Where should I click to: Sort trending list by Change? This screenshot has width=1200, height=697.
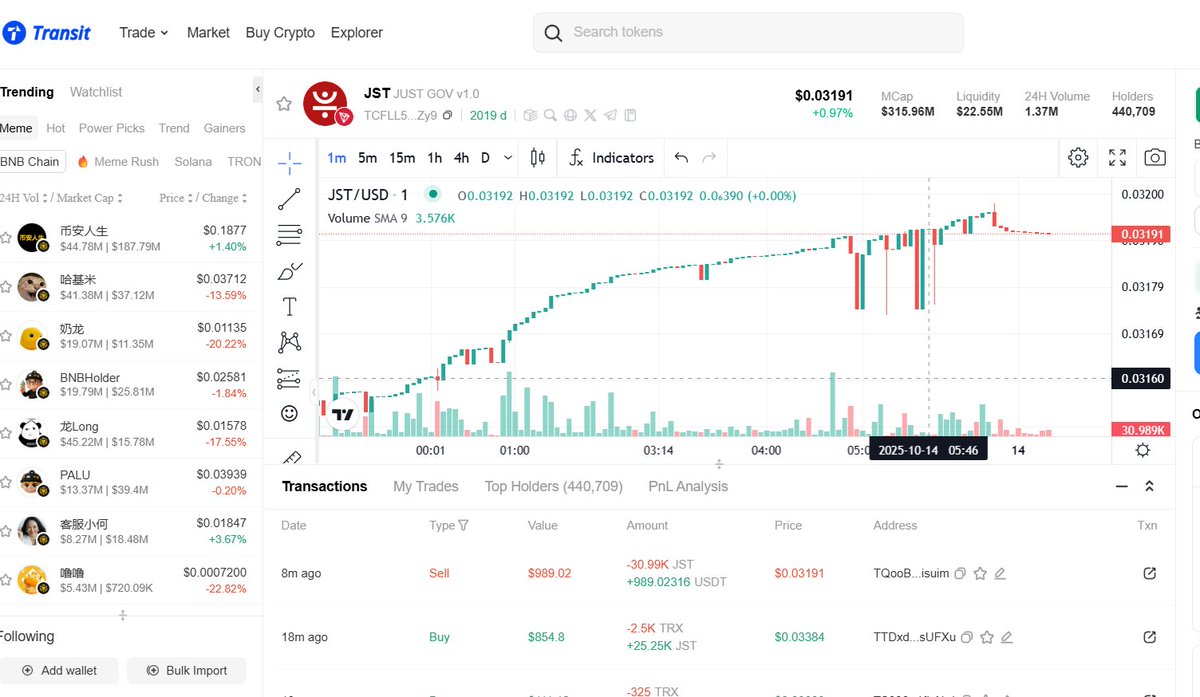pos(224,198)
